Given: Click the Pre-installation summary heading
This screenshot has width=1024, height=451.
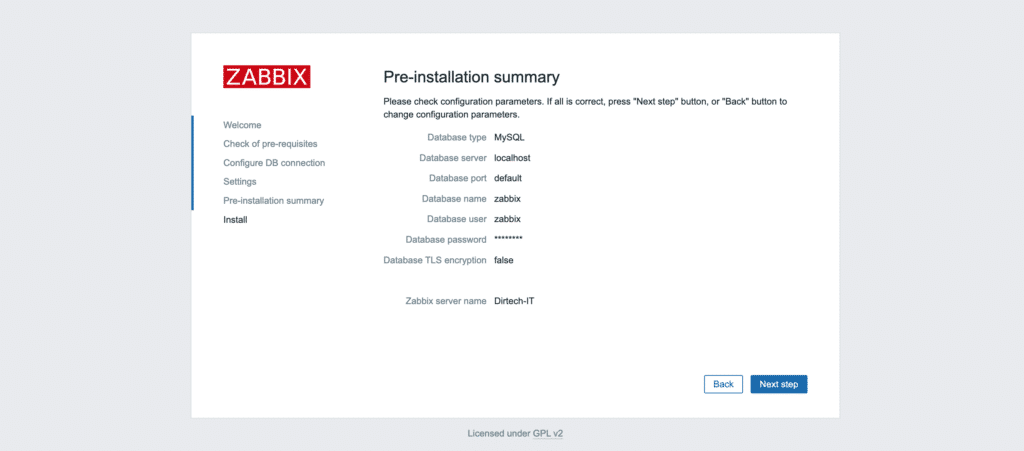Looking at the screenshot, I should coord(471,77).
